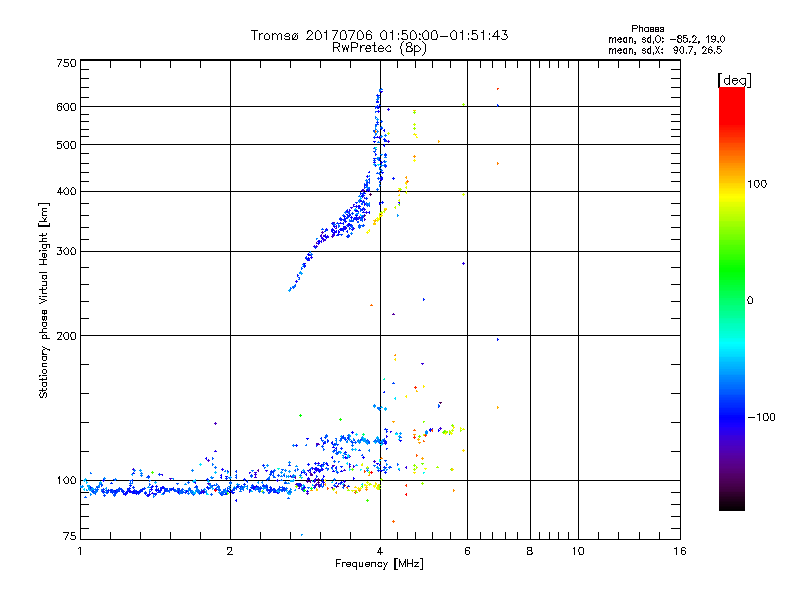Viewport: 800px width, 600px height.
Task: Click the x-axis '6' tick label
Action: 467,551
